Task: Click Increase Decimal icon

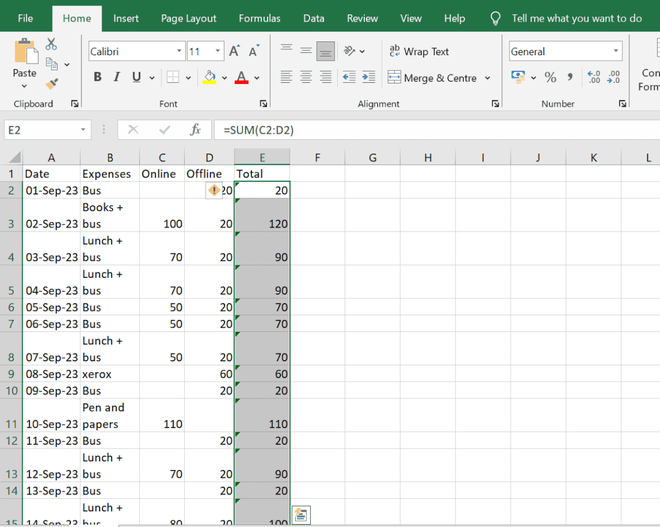Action: (594, 77)
